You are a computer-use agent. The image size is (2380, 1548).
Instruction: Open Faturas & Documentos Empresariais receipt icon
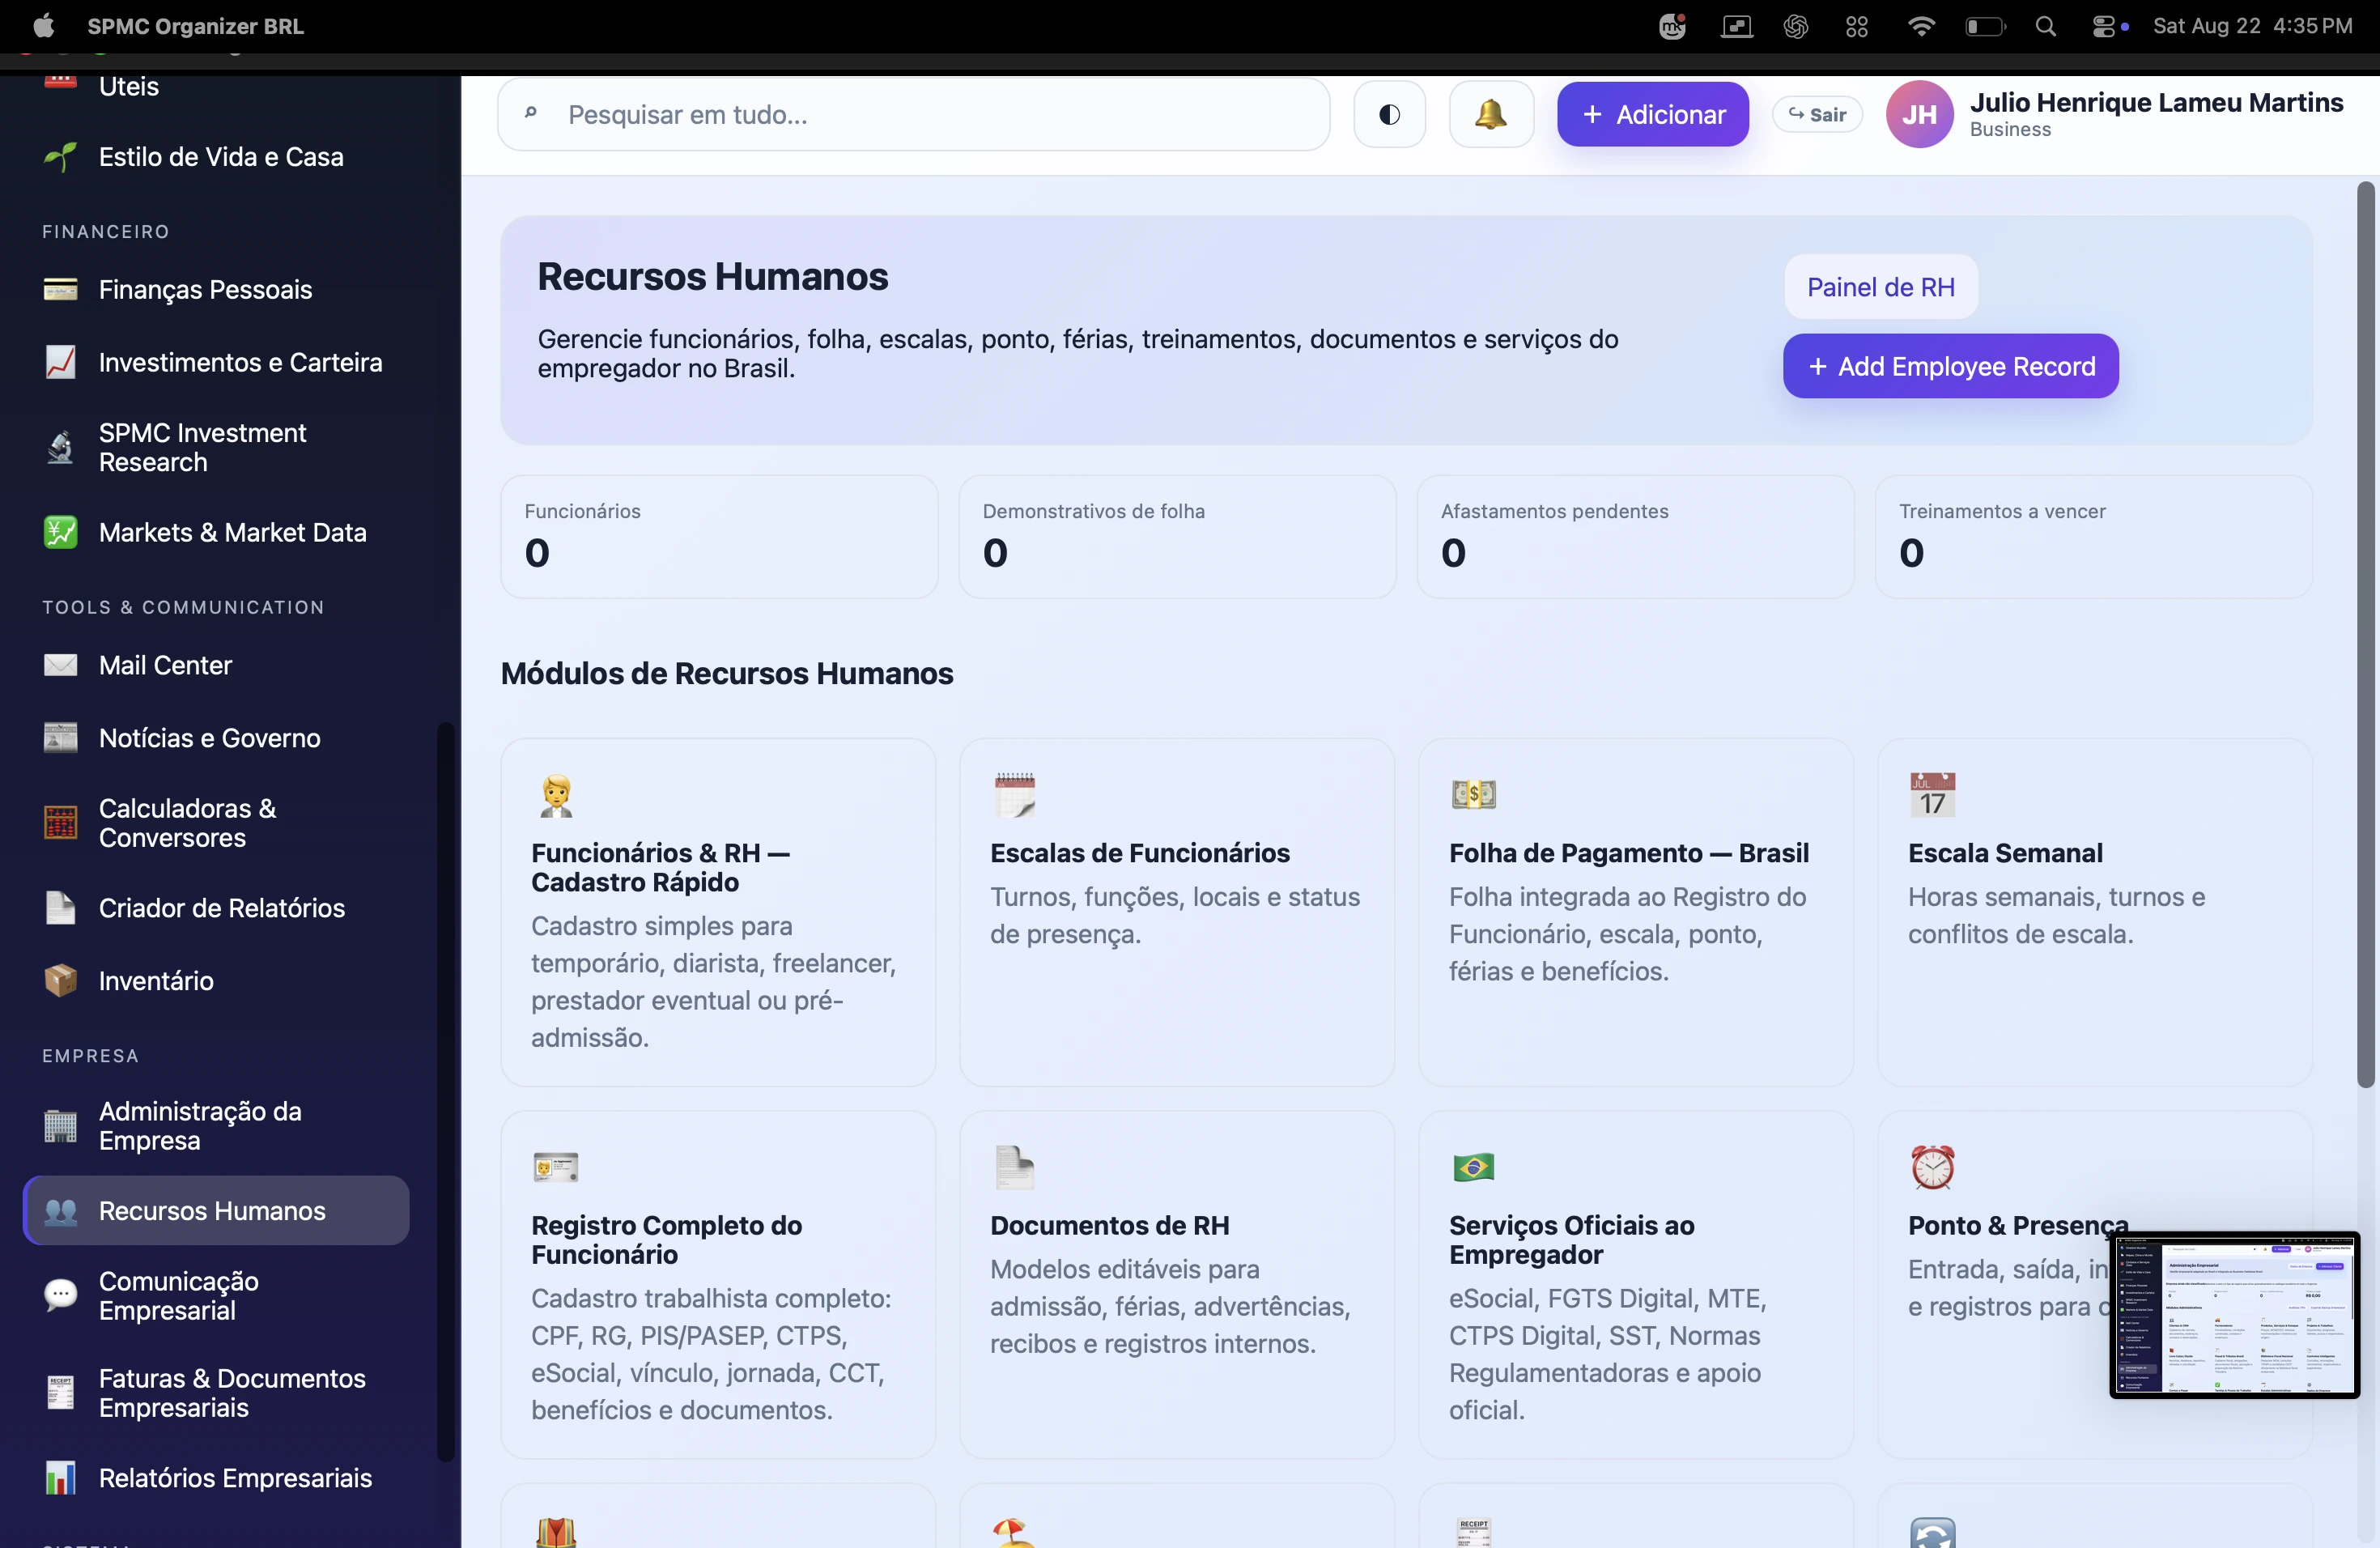pyautogui.click(x=60, y=1393)
